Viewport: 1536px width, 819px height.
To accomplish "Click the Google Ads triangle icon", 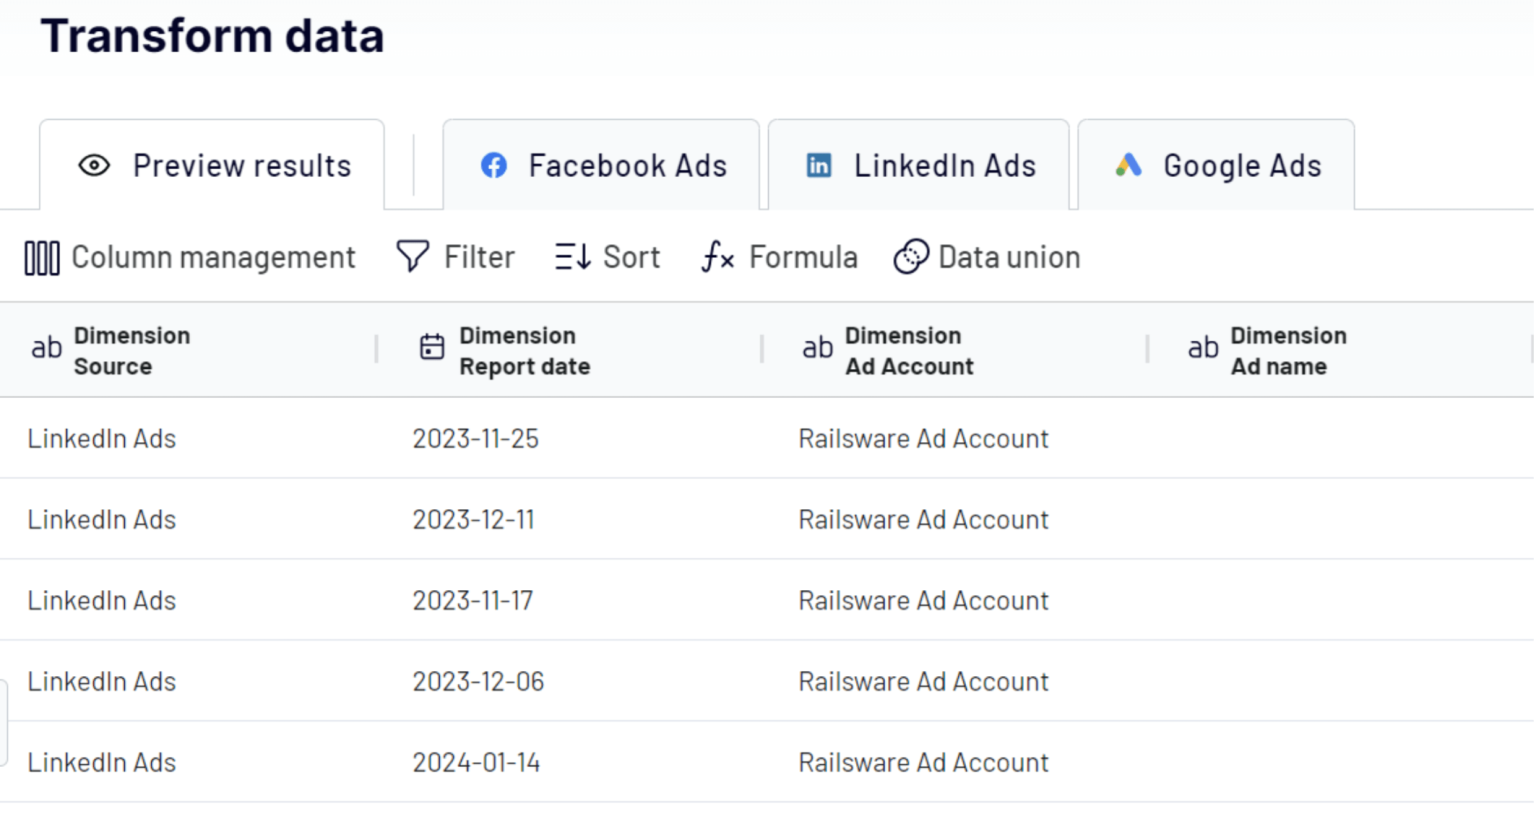I will tap(1128, 165).
